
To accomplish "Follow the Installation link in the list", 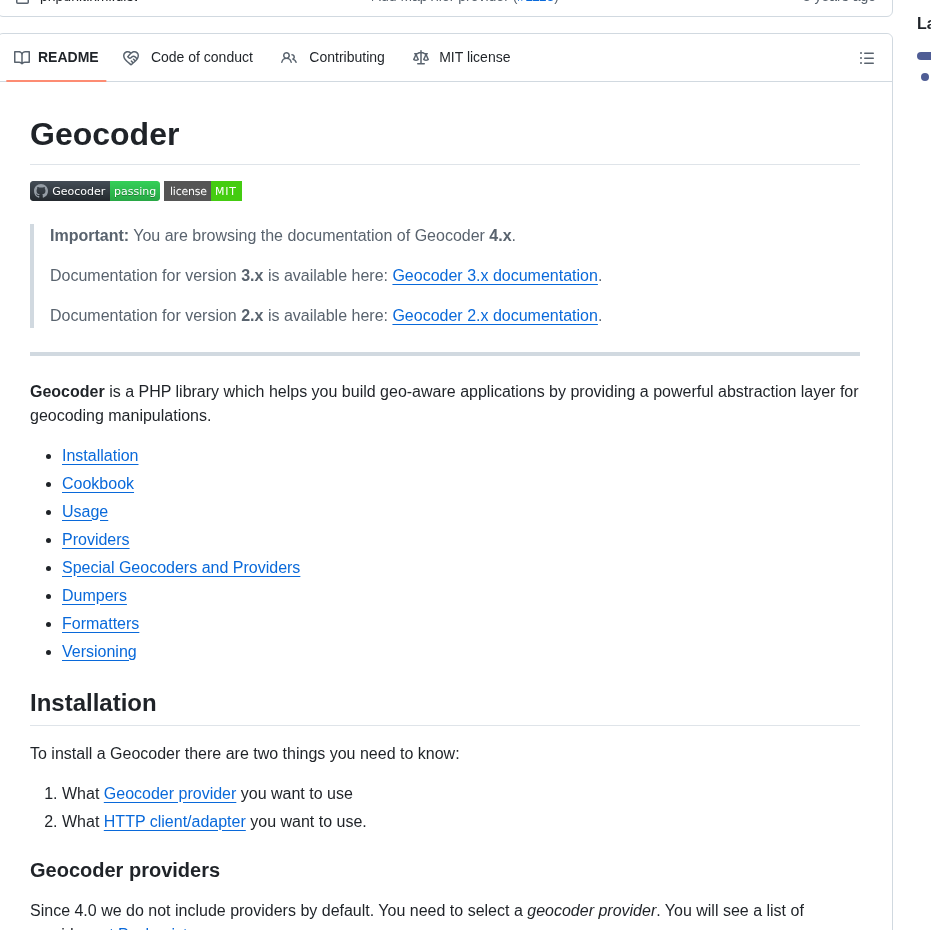I will click(x=100, y=455).
